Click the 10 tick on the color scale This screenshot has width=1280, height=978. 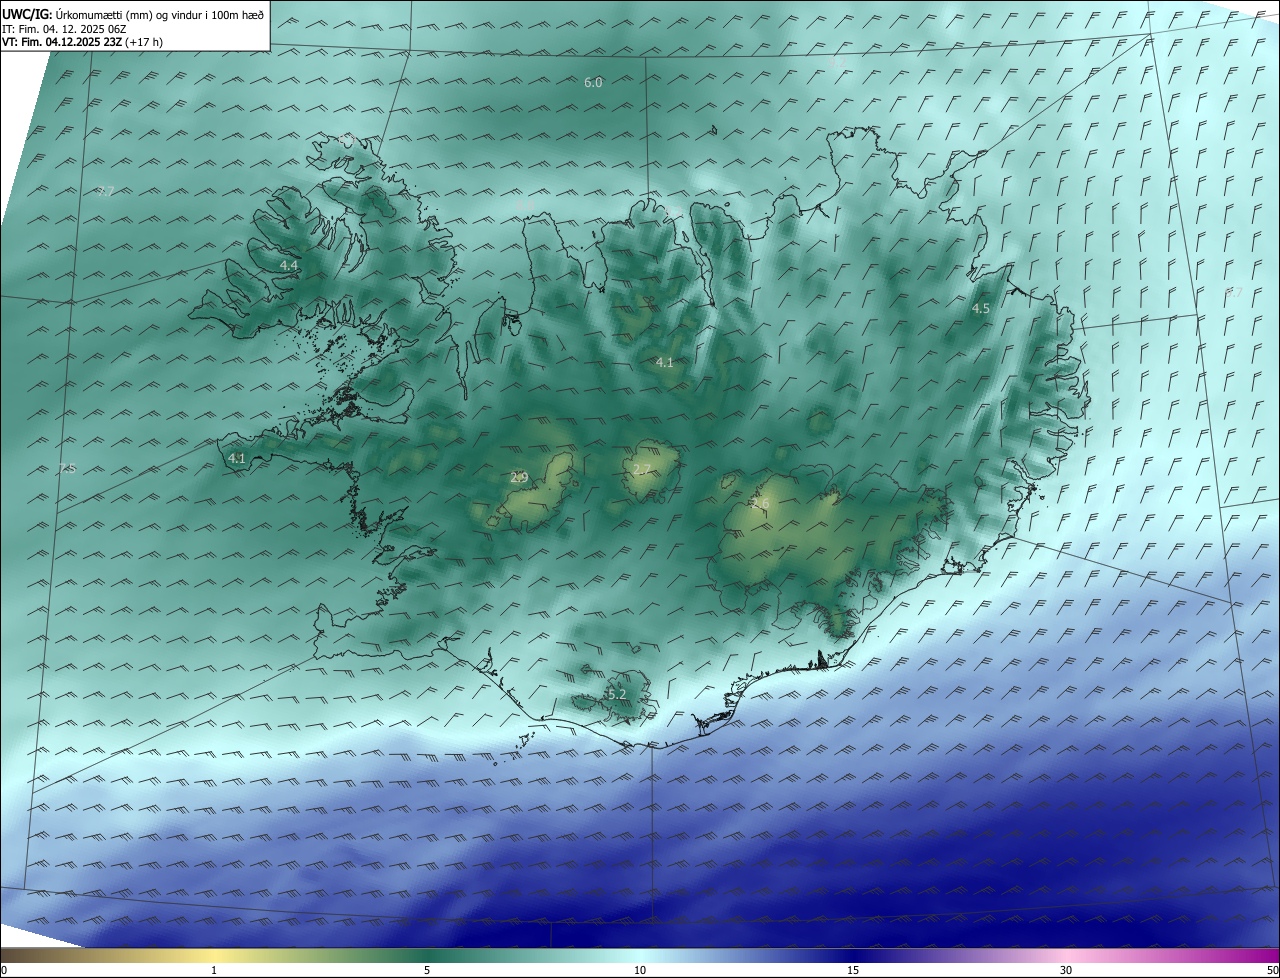pyautogui.click(x=640, y=971)
